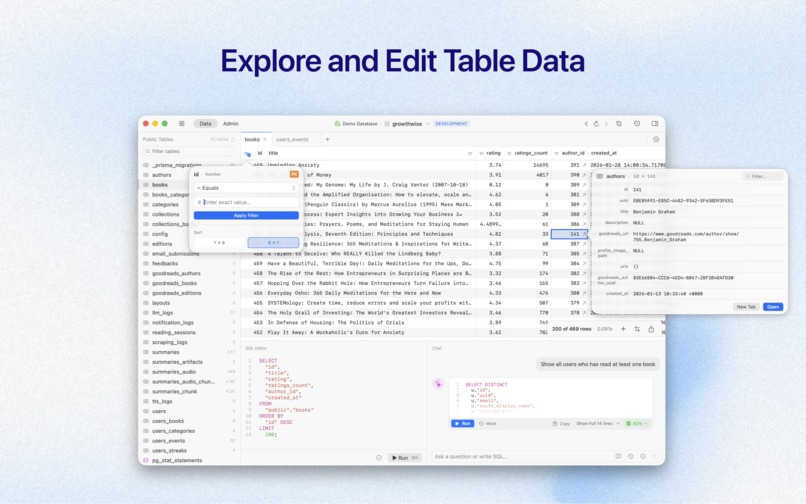The height and width of the screenshot is (504, 806).
Task: Select the users_events tab
Action: (292, 139)
